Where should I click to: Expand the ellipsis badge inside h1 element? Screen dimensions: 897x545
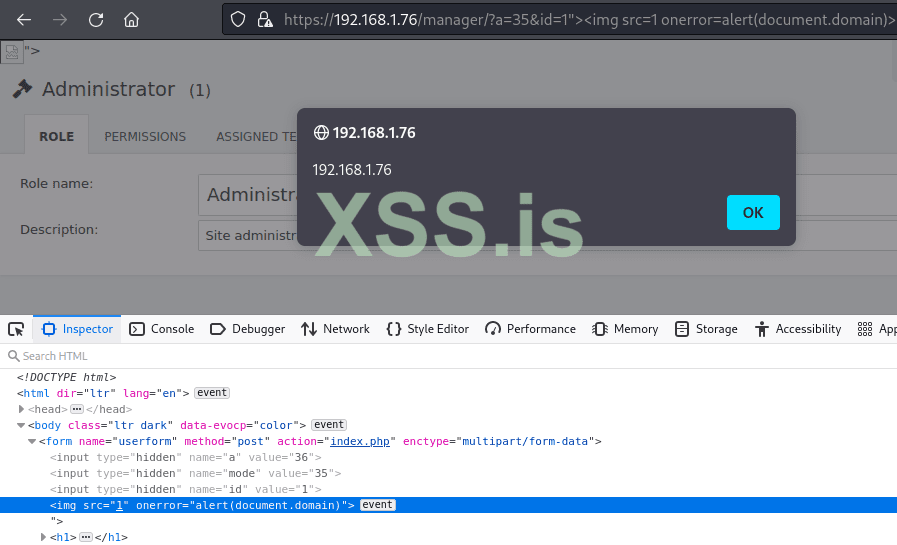coord(86,537)
